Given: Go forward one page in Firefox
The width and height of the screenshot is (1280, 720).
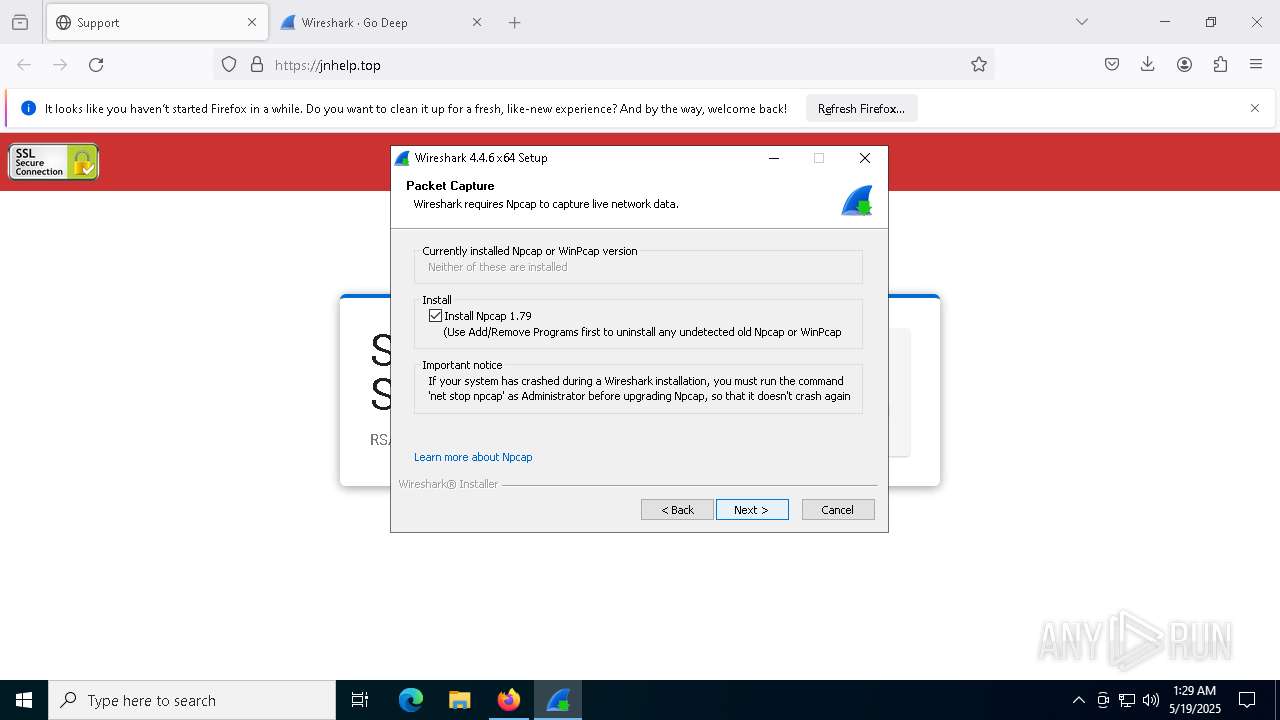Looking at the screenshot, I should pyautogui.click(x=60, y=65).
